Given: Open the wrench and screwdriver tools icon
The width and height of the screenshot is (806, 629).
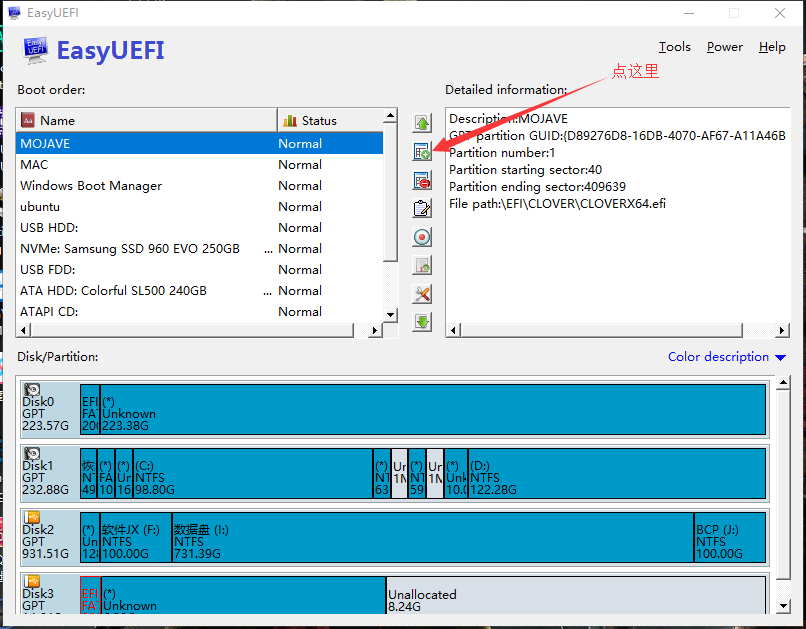Looking at the screenshot, I should click(422, 294).
